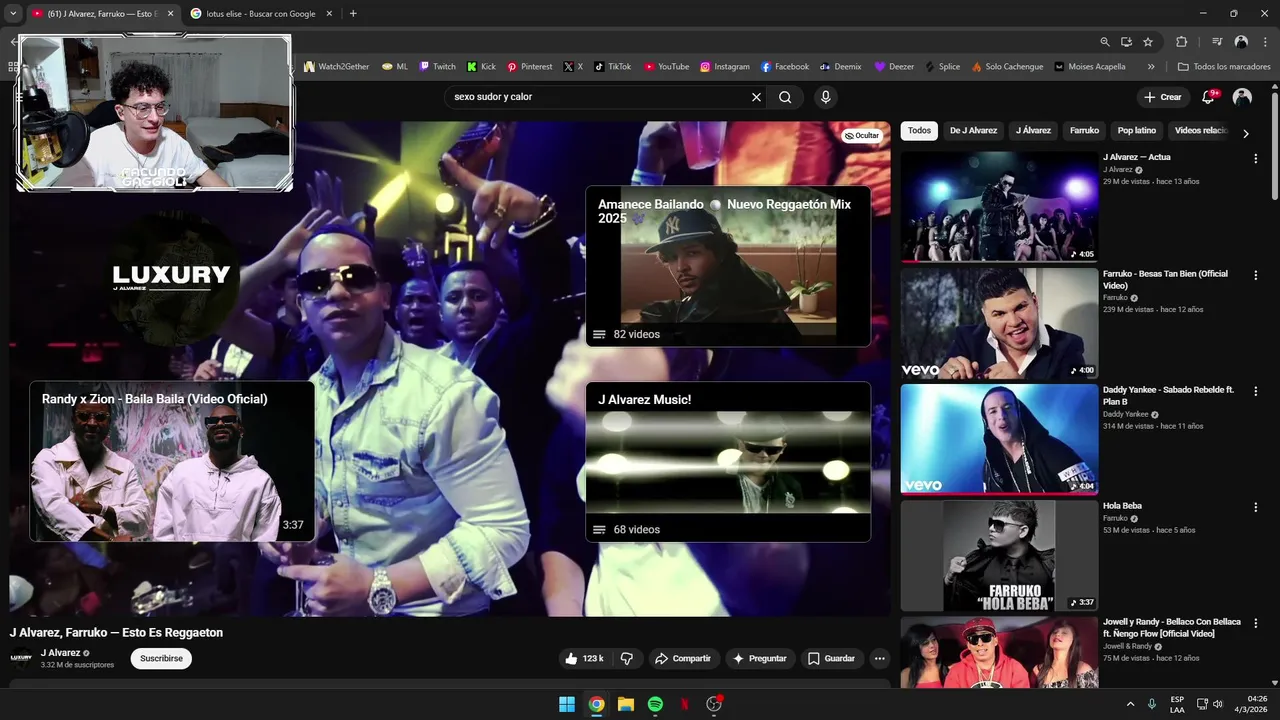The image size is (1280, 720).
Task: Open options menu for Sabado Rebelde video
Action: point(1256,391)
